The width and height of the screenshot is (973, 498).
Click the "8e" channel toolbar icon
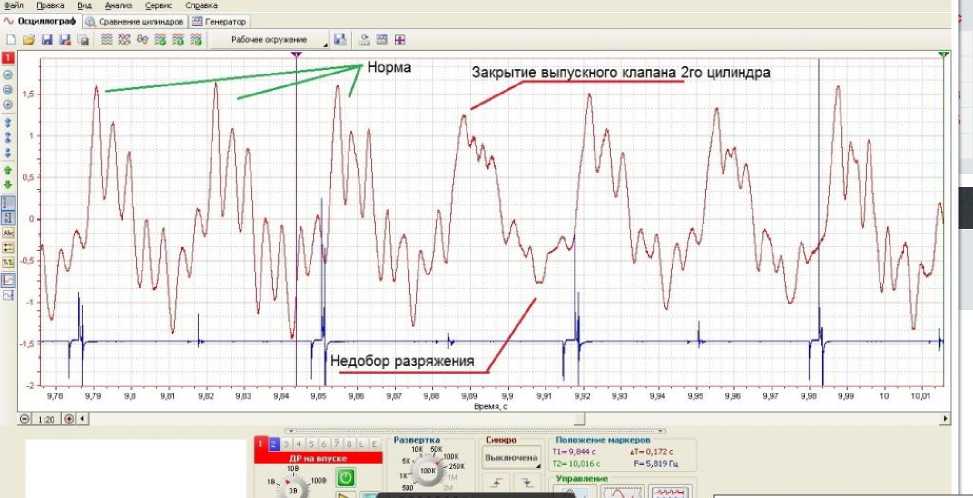142,40
